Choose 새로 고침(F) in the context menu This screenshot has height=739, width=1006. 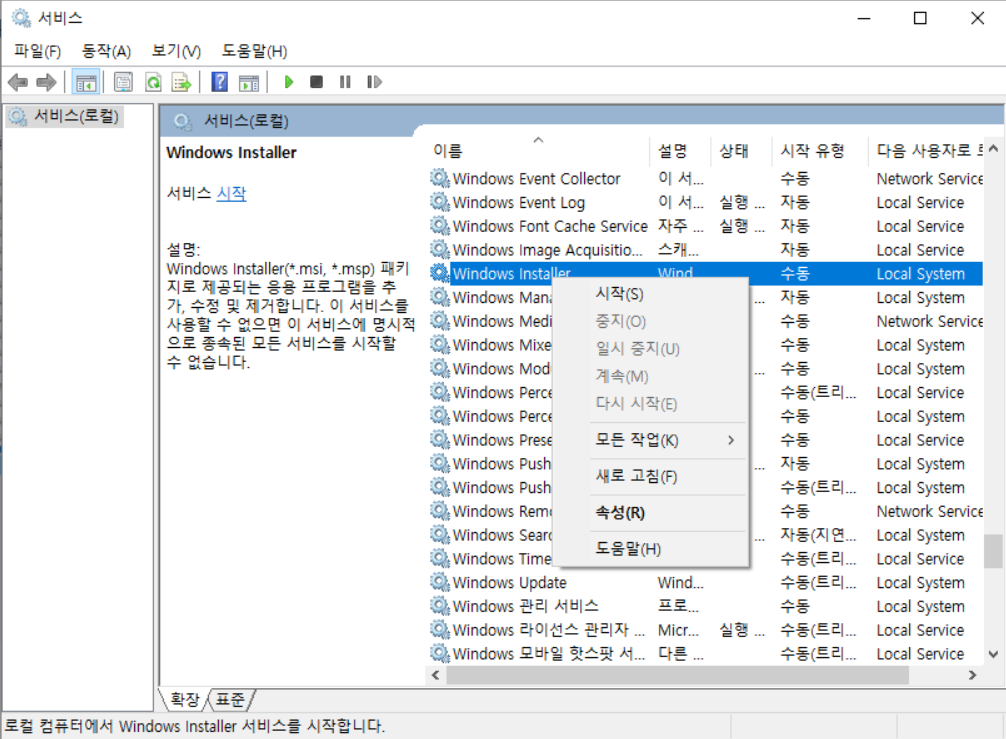point(651,477)
